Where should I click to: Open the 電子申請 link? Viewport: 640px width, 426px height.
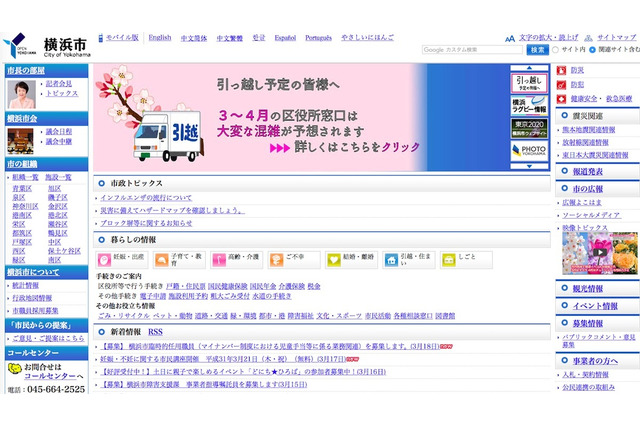click(x=153, y=296)
